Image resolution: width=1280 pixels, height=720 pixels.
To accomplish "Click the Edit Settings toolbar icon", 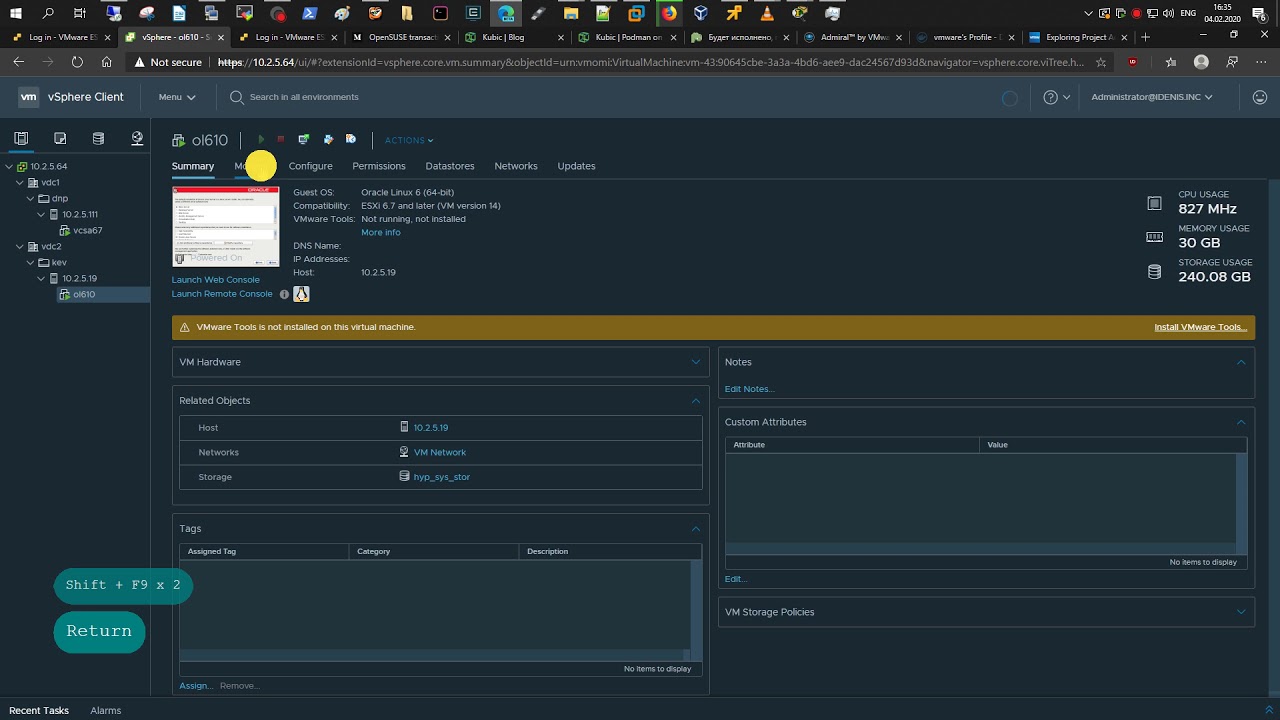I will (x=328, y=140).
